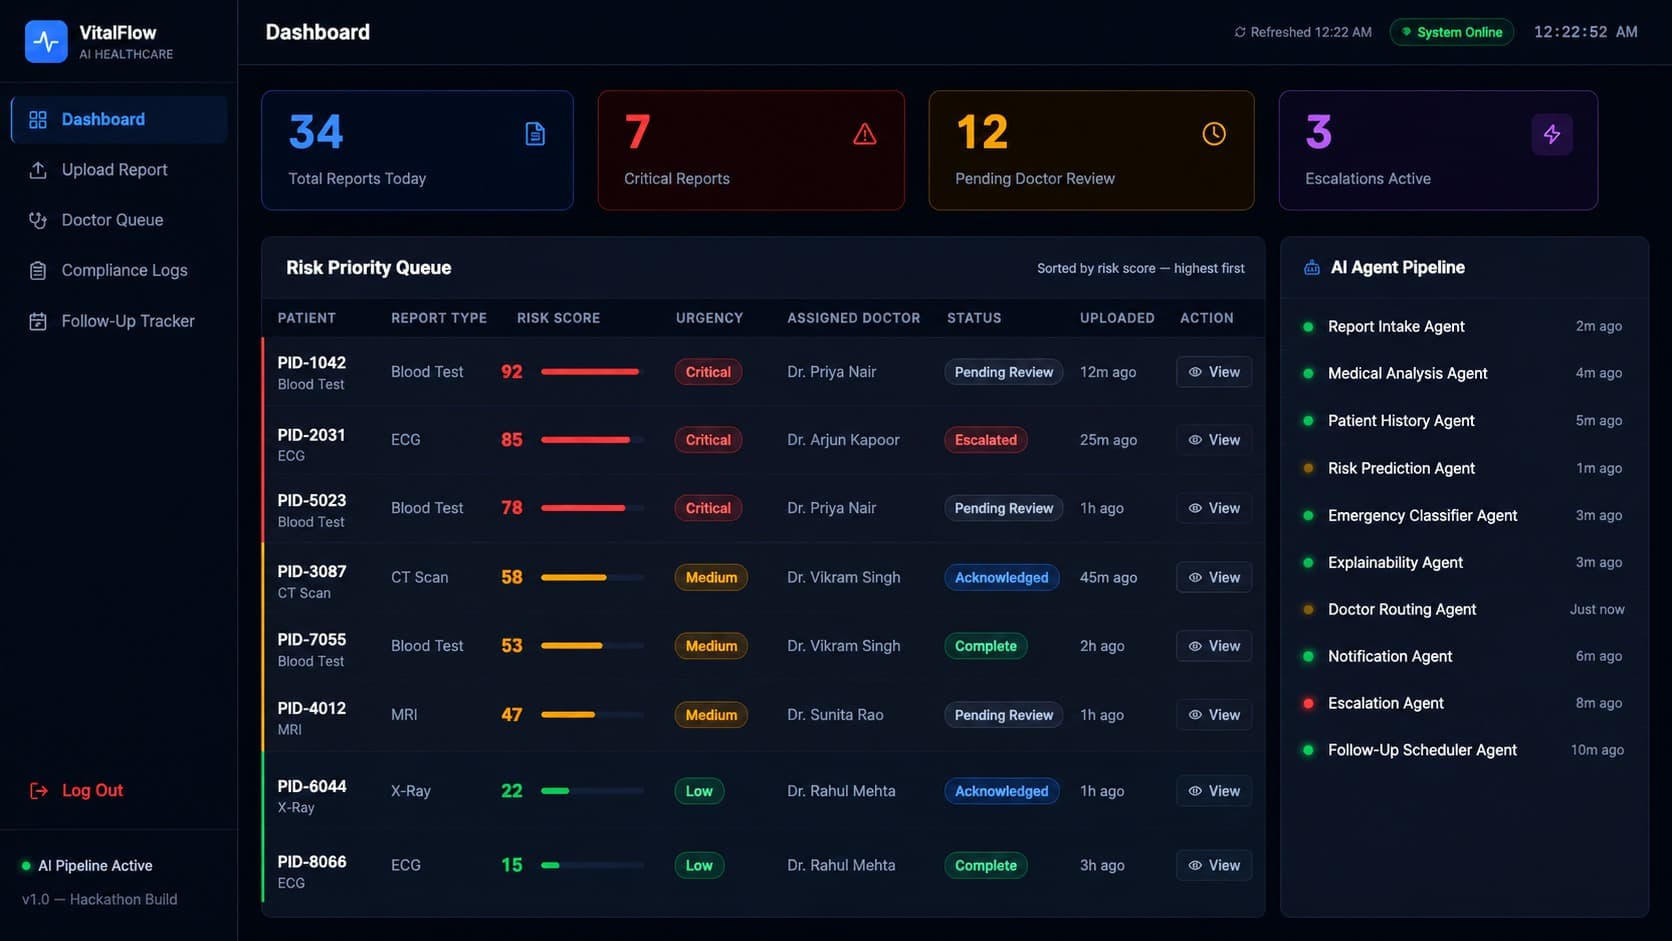
Task: Click the VitalFlow heartbeat logo icon
Action: [46, 42]
